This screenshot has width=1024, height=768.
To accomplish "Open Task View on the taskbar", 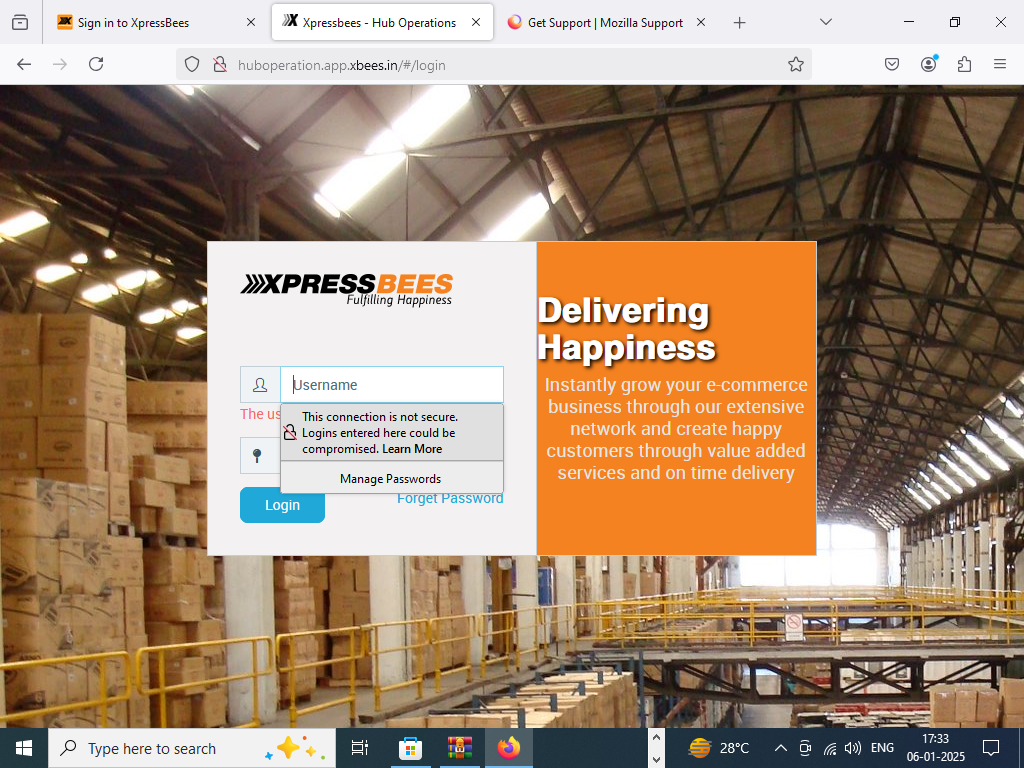I will 360,748.
